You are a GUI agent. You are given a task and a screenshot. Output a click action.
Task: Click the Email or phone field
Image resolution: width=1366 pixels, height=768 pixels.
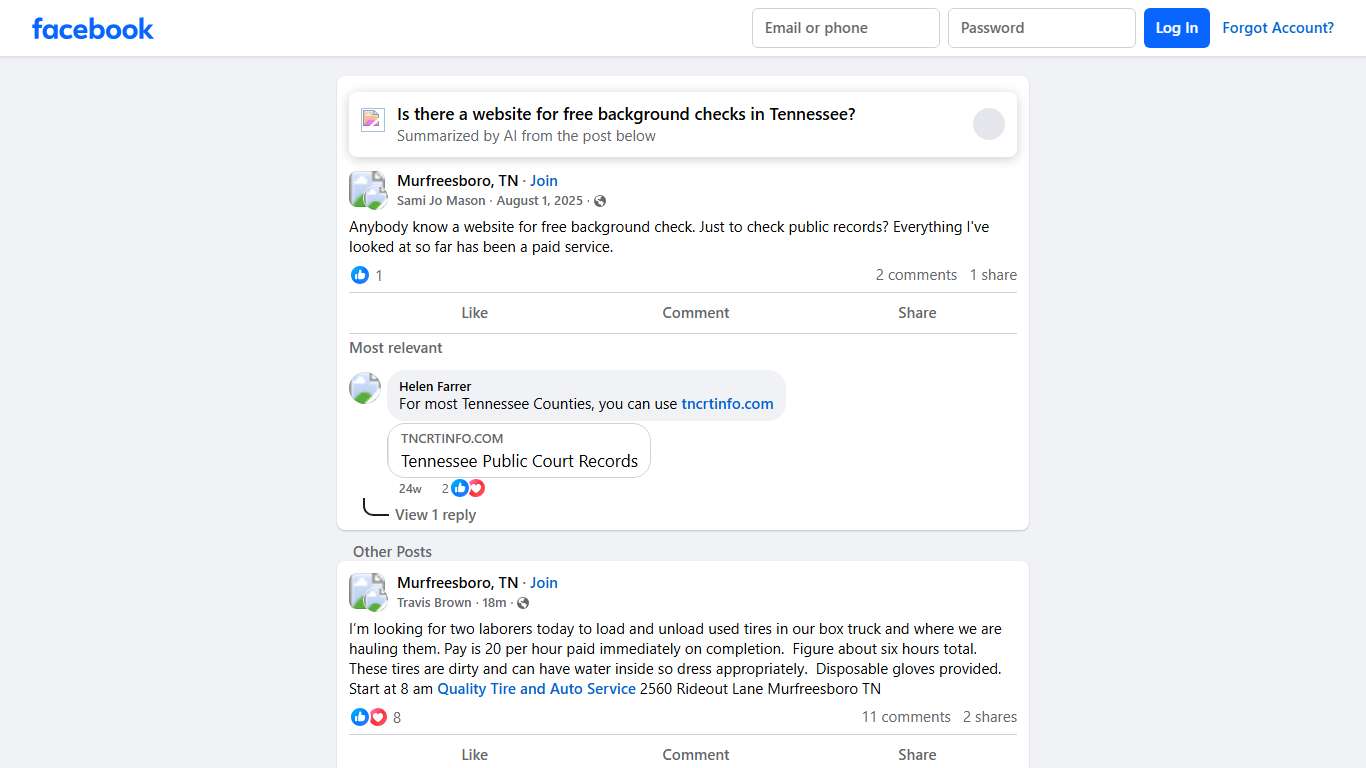[x=845, y=28]
